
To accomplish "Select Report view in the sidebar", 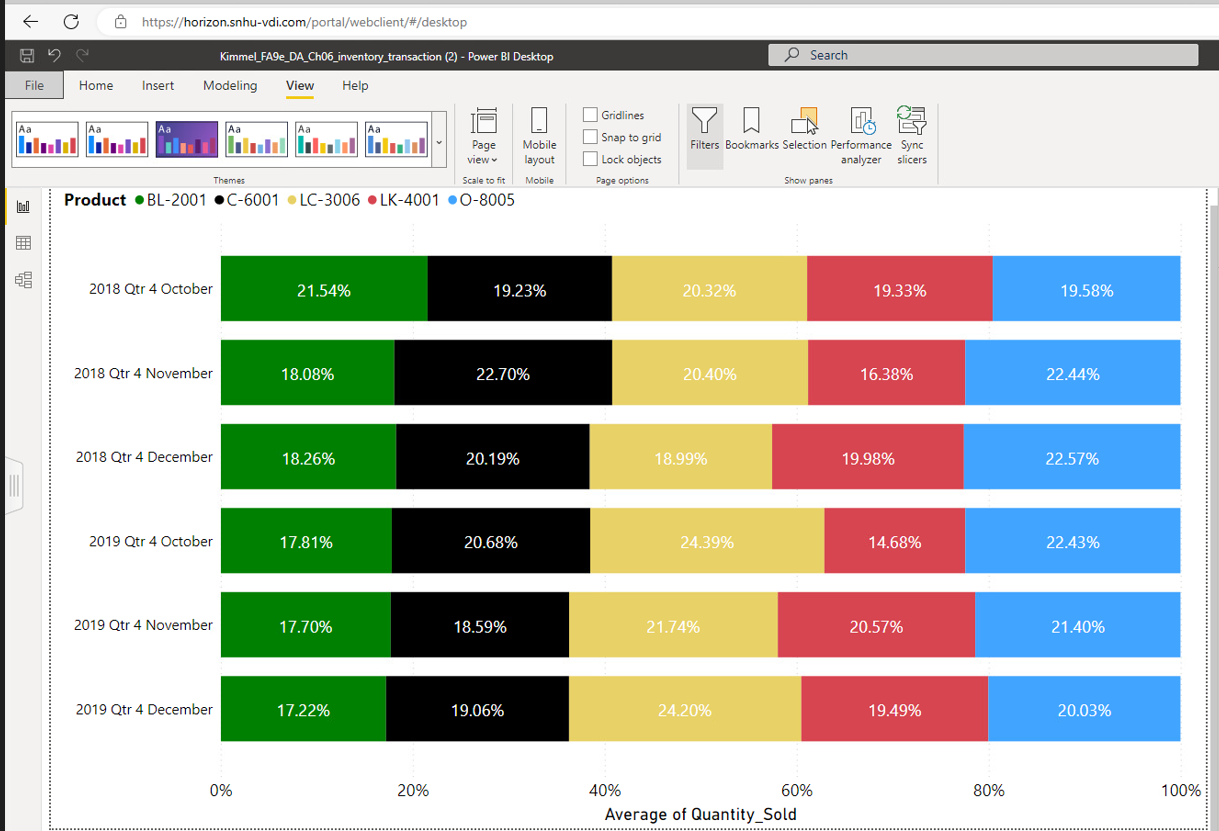I will click(x=23, y=205).
